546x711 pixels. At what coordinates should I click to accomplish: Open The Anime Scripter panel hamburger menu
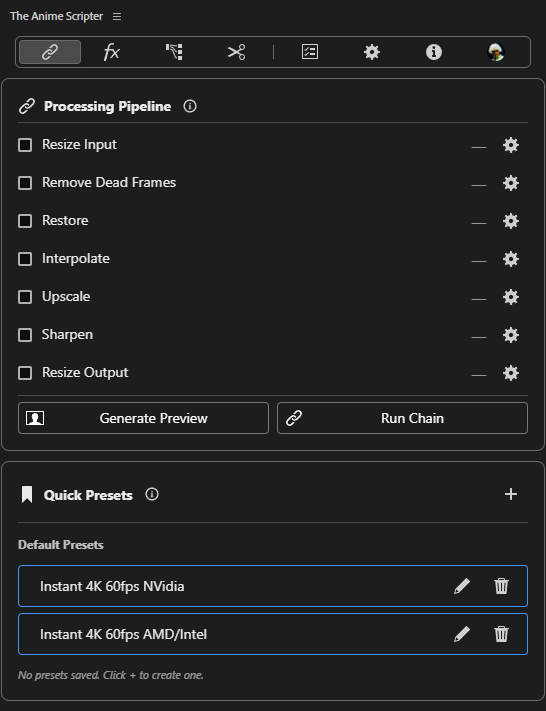click(x=117, y=16)
